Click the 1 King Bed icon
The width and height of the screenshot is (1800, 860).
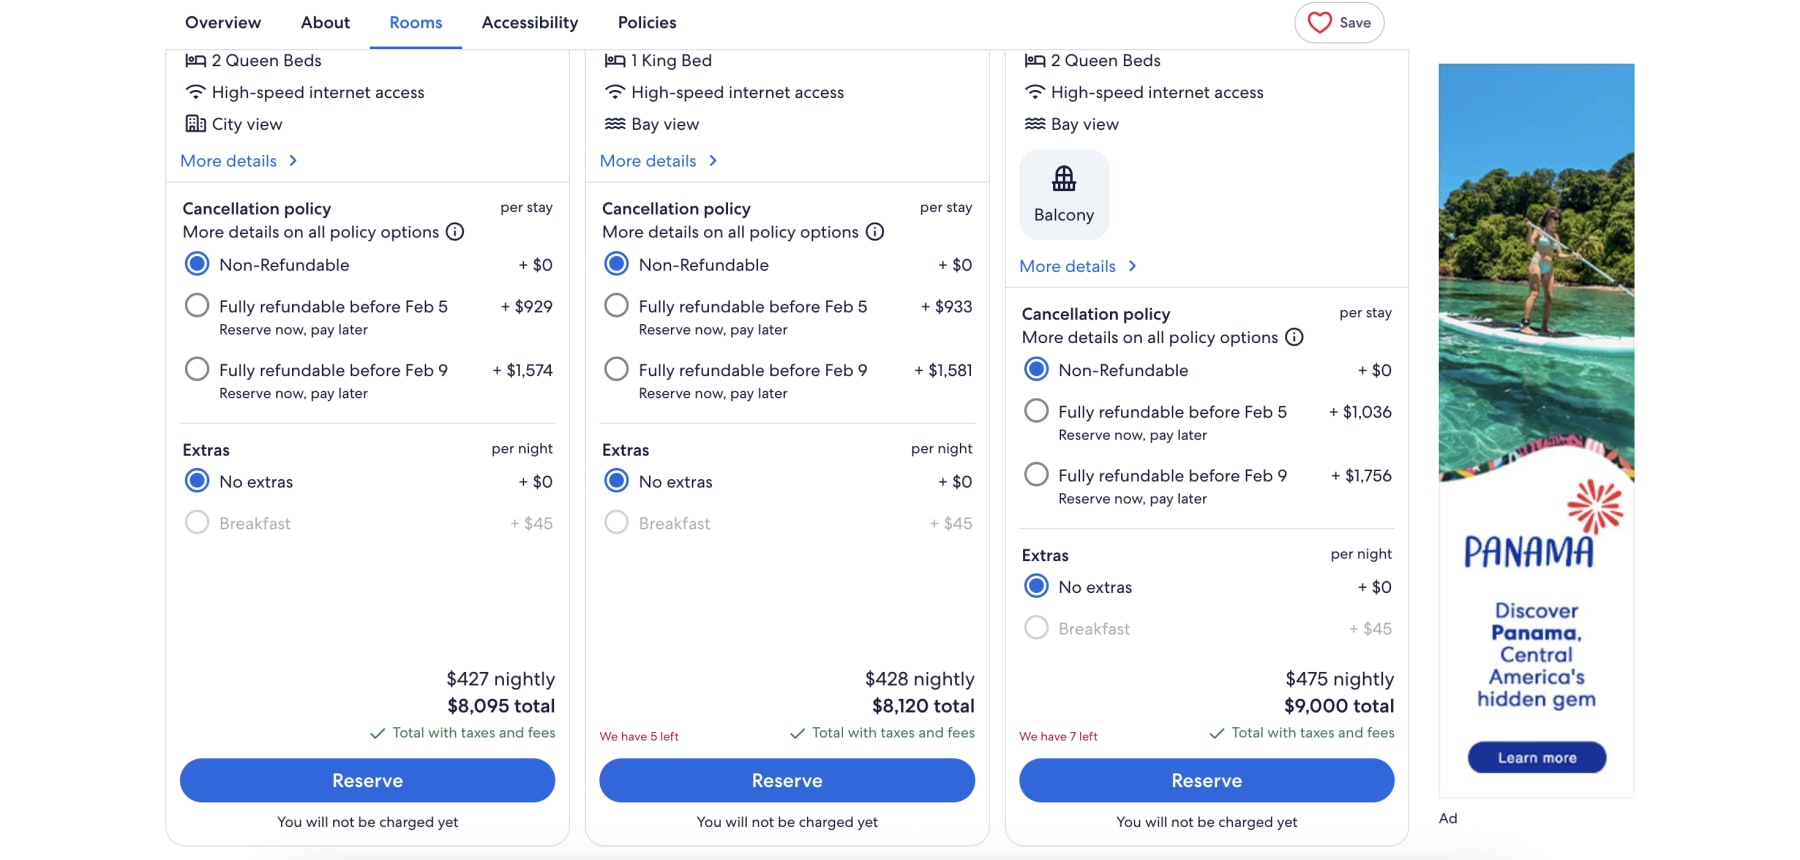point(613,60)
